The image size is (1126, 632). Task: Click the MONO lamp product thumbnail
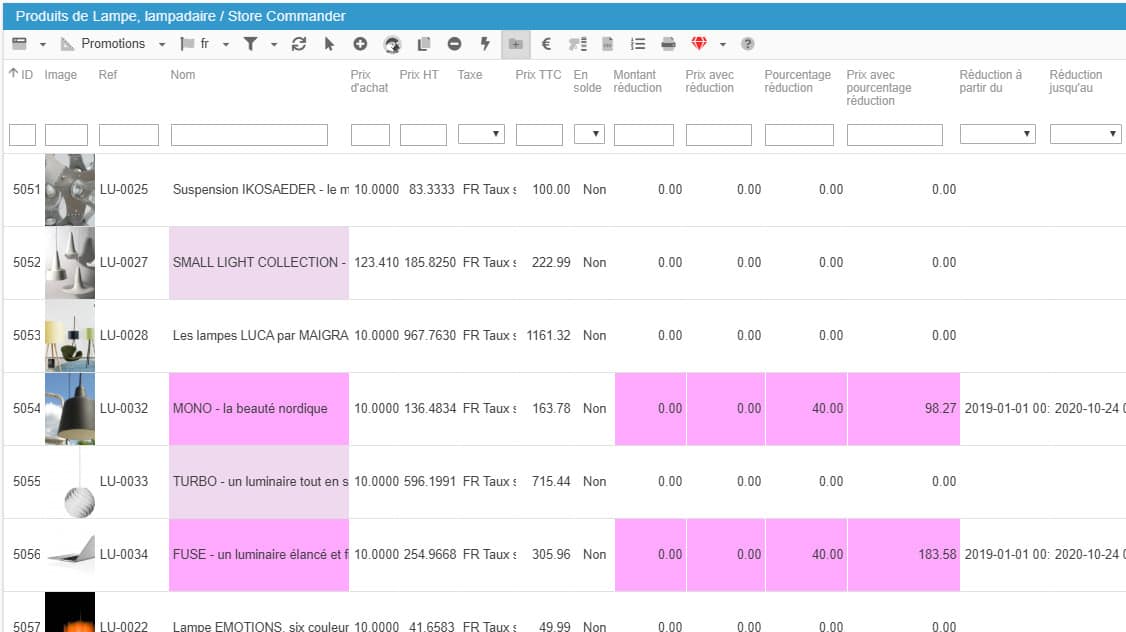click(70, 408)
